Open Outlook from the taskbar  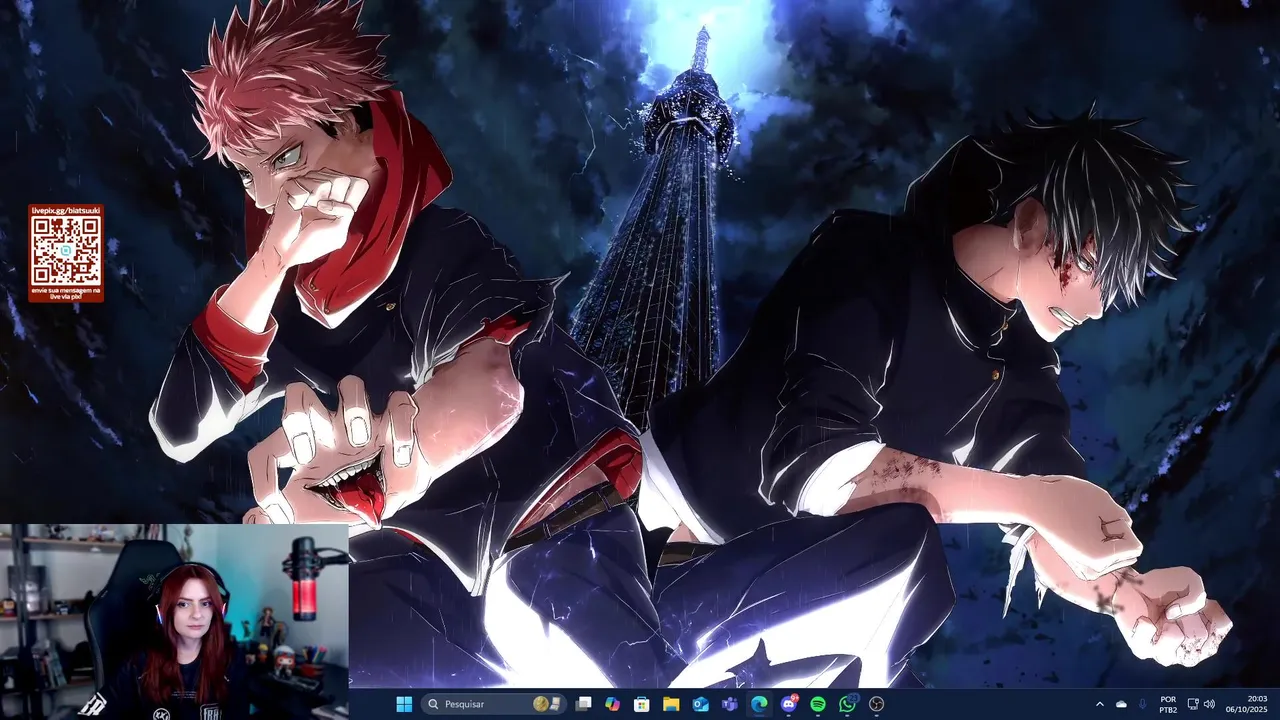pos(701,704)
